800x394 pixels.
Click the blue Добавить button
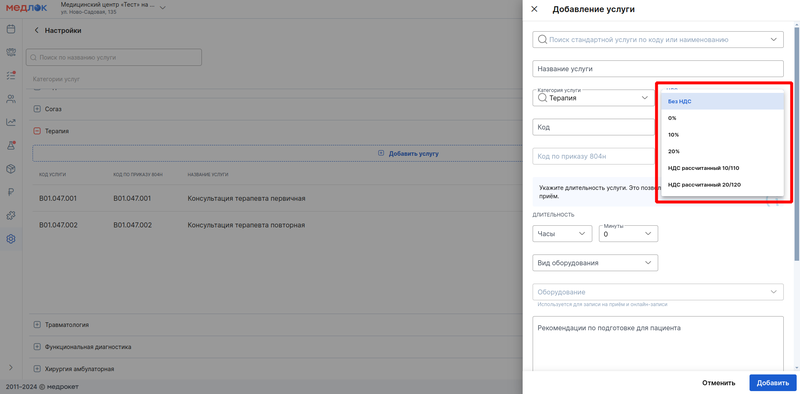(772, 383)
